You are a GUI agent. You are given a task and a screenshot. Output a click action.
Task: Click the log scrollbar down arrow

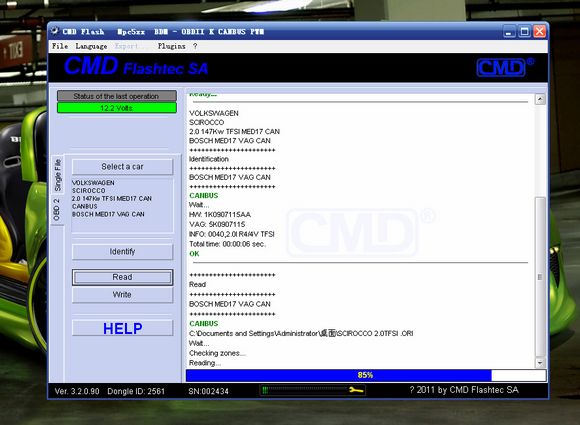coord(540,363)
